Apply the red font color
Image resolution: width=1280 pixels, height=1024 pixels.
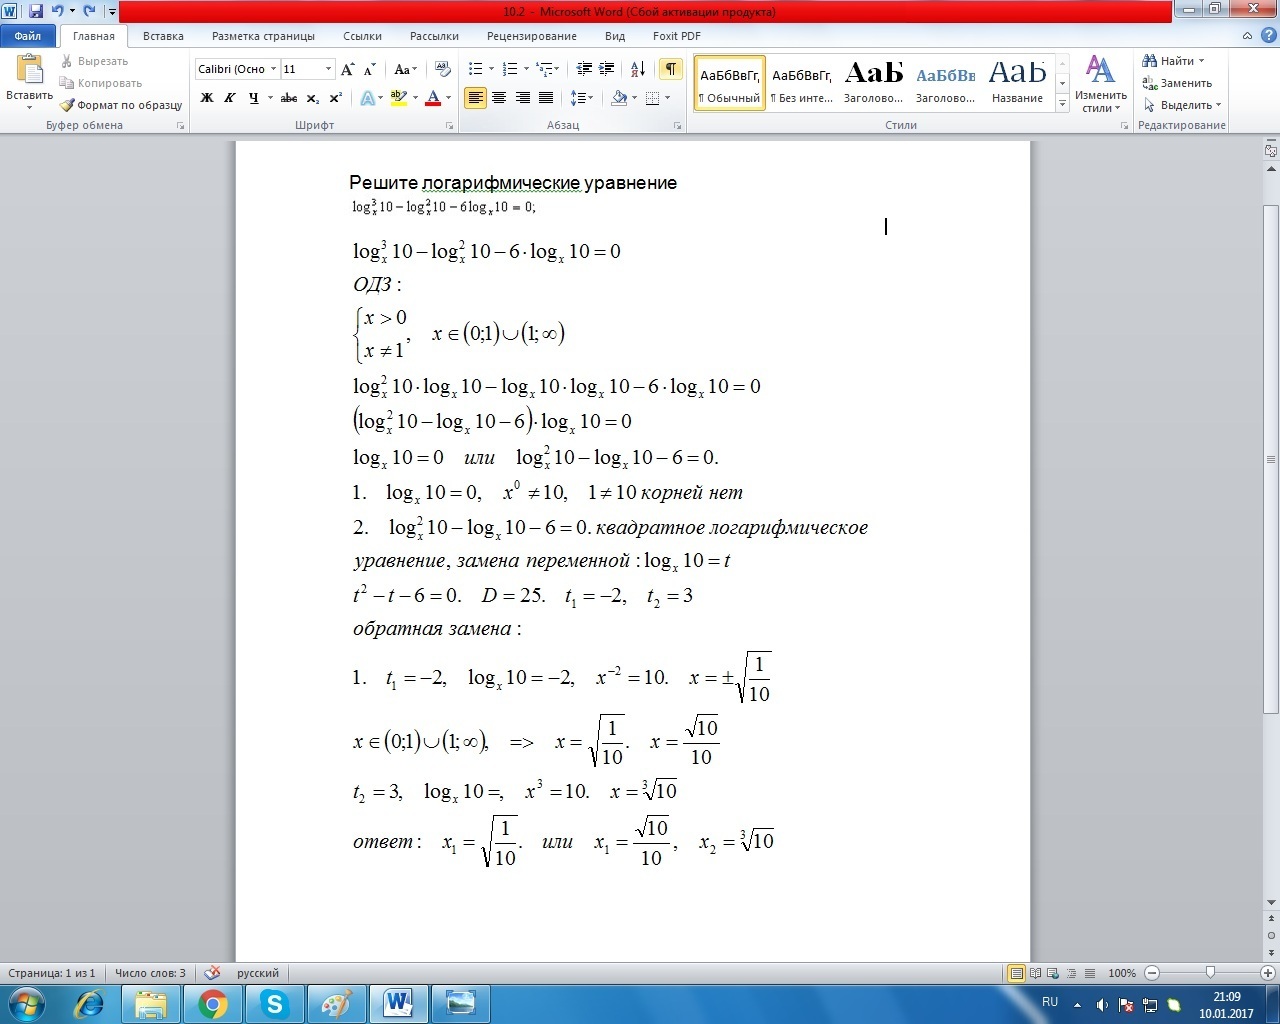tap(433, 98)
